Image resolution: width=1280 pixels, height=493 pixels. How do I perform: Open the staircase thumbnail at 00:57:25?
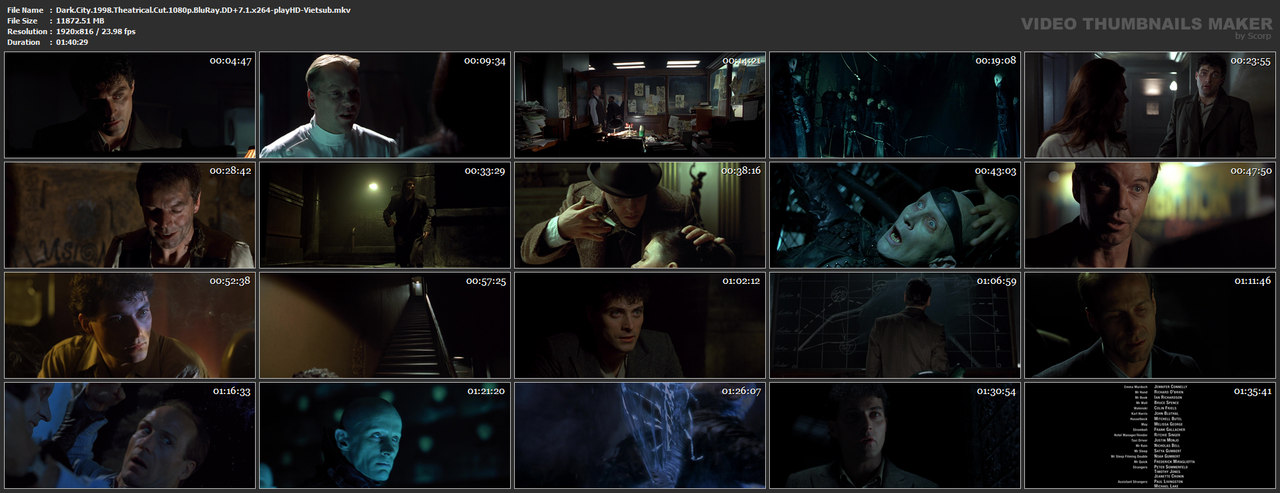click(385, 325)
